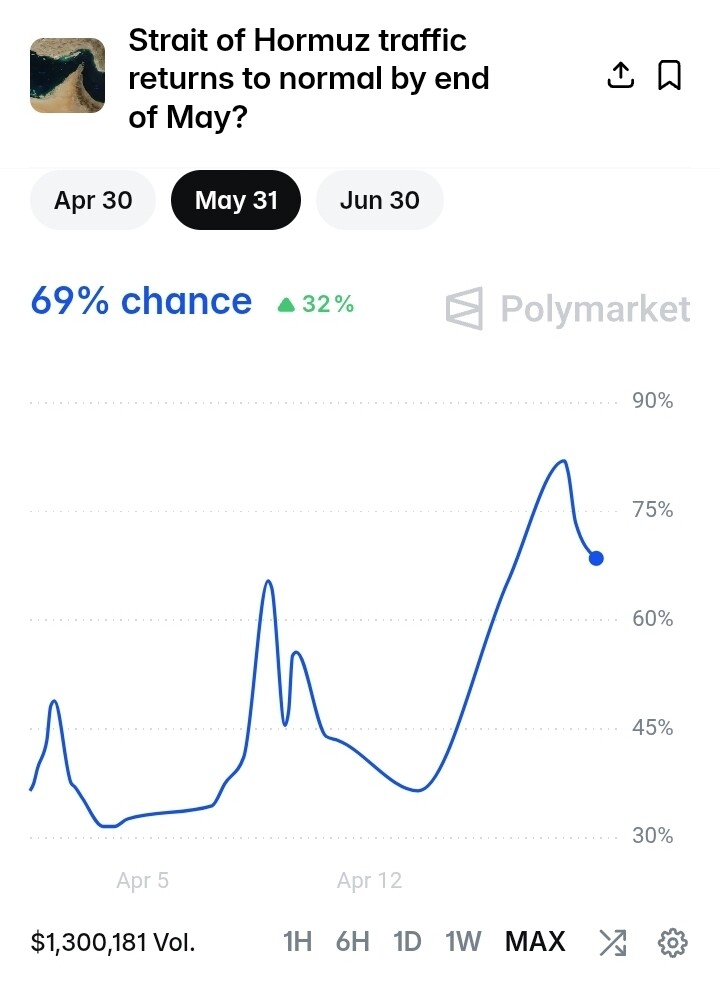Image resolution: width=720 pixels, height=988 pixels.
Task: Tap the $1,300,181 Vol. label
Action: 113,942
